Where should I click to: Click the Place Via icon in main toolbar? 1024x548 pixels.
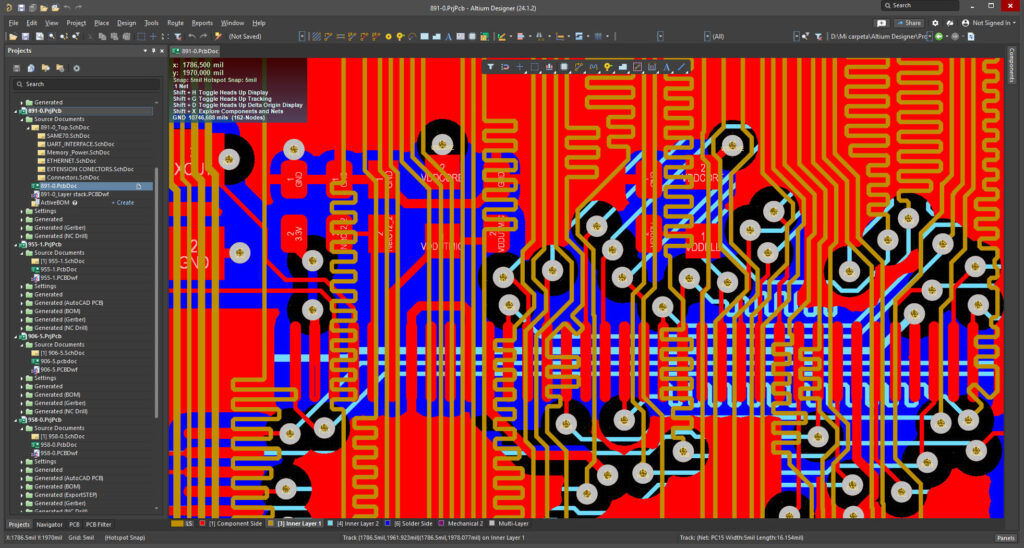point(386,36)
